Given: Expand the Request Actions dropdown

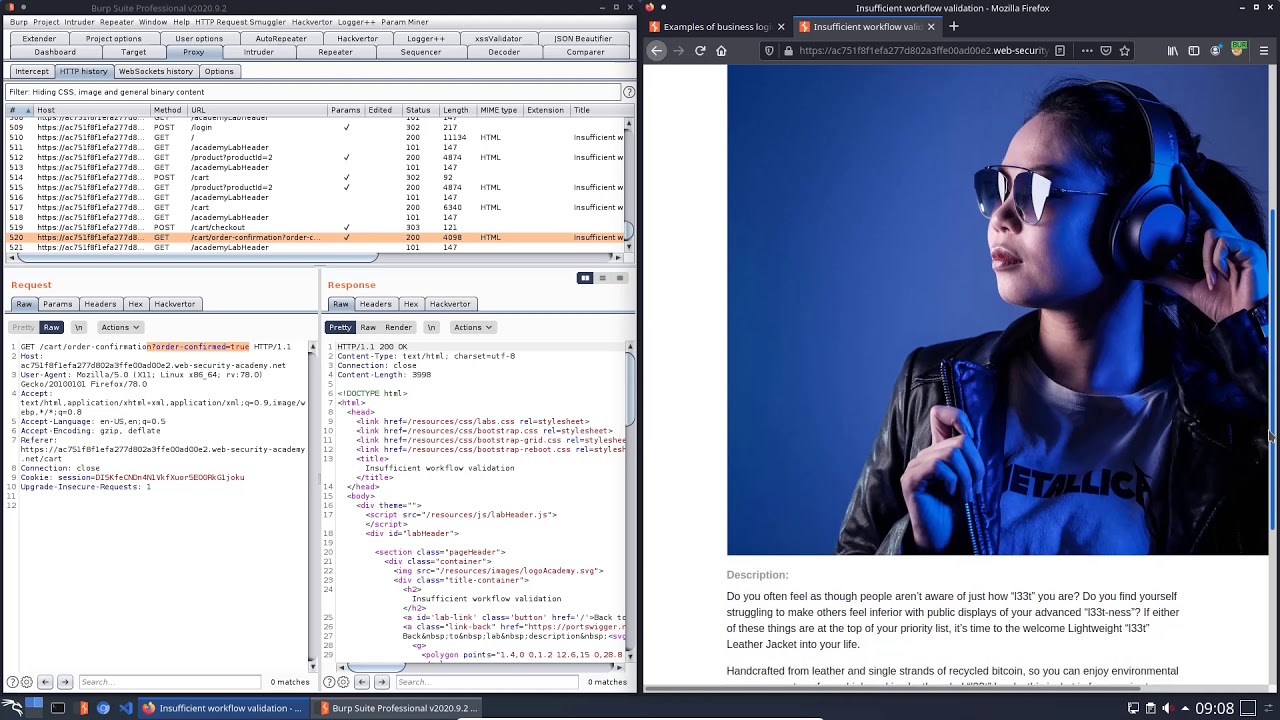Looking at the screenshot, I should (x=120, y=327).
